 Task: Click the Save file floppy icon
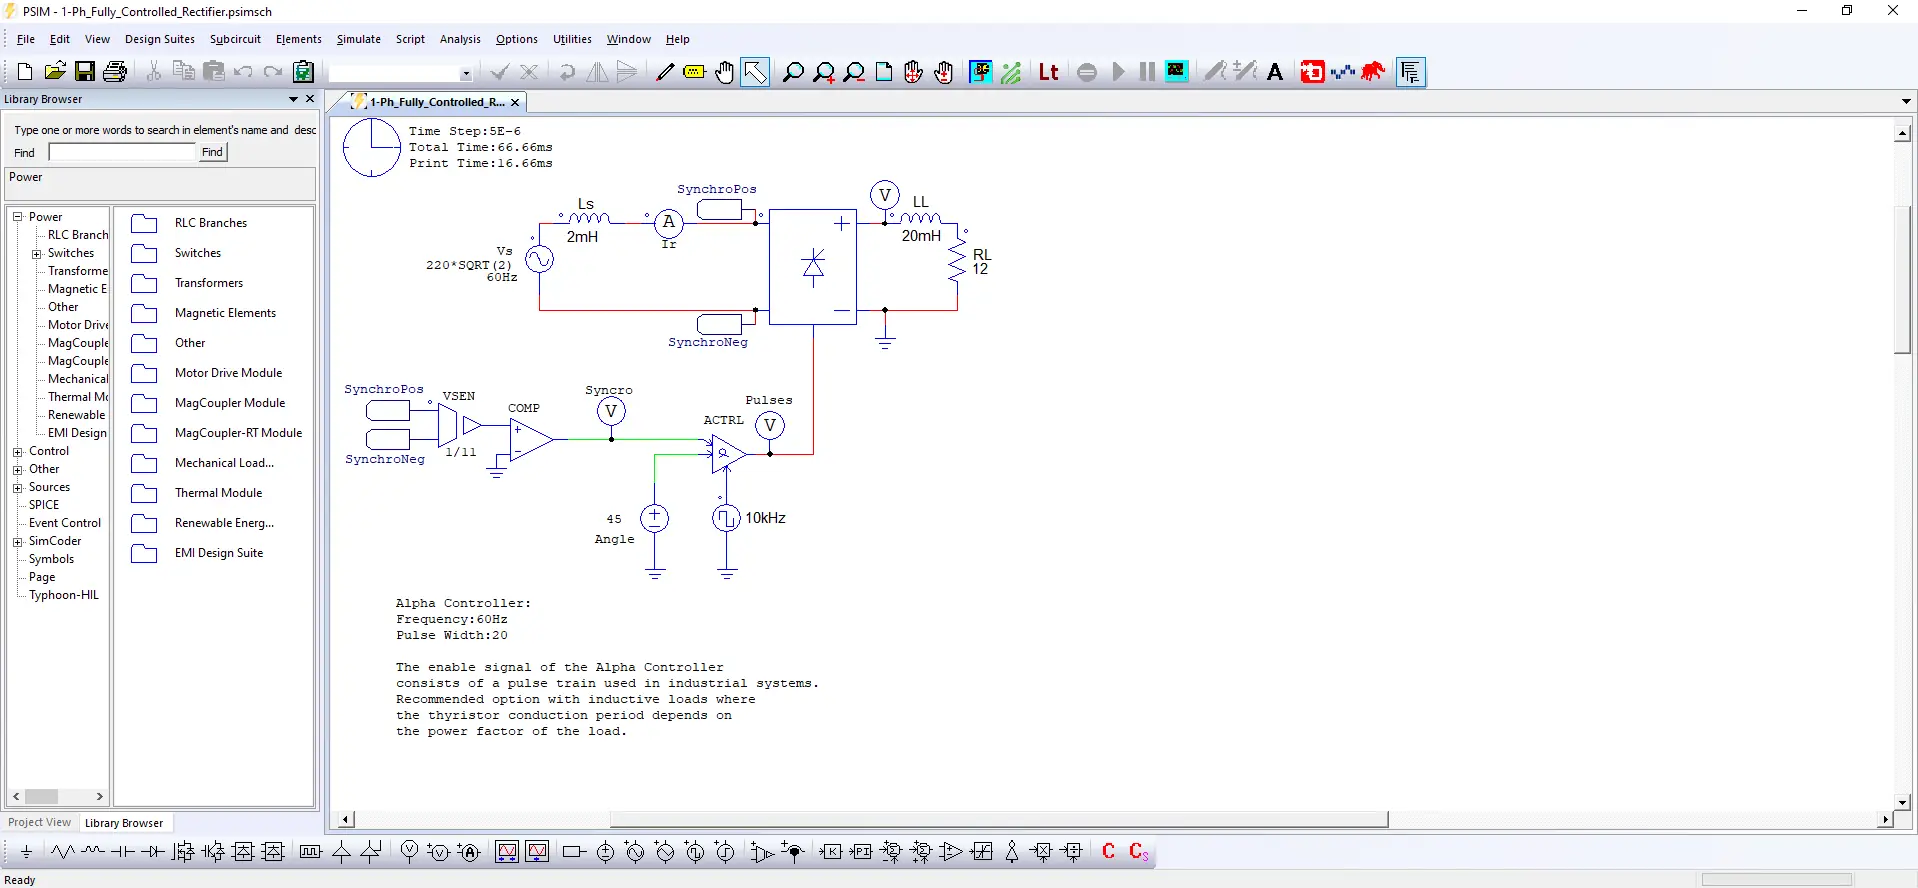click(85, 72)
